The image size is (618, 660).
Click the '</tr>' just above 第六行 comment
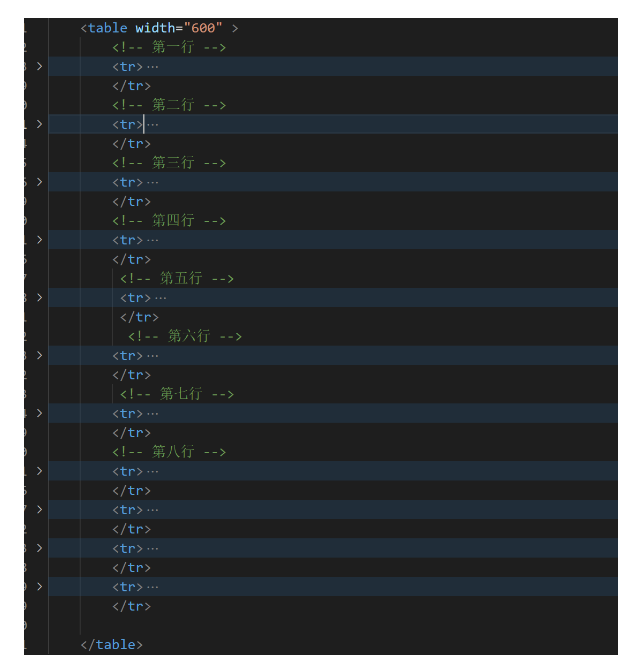(x=139, y=317)
